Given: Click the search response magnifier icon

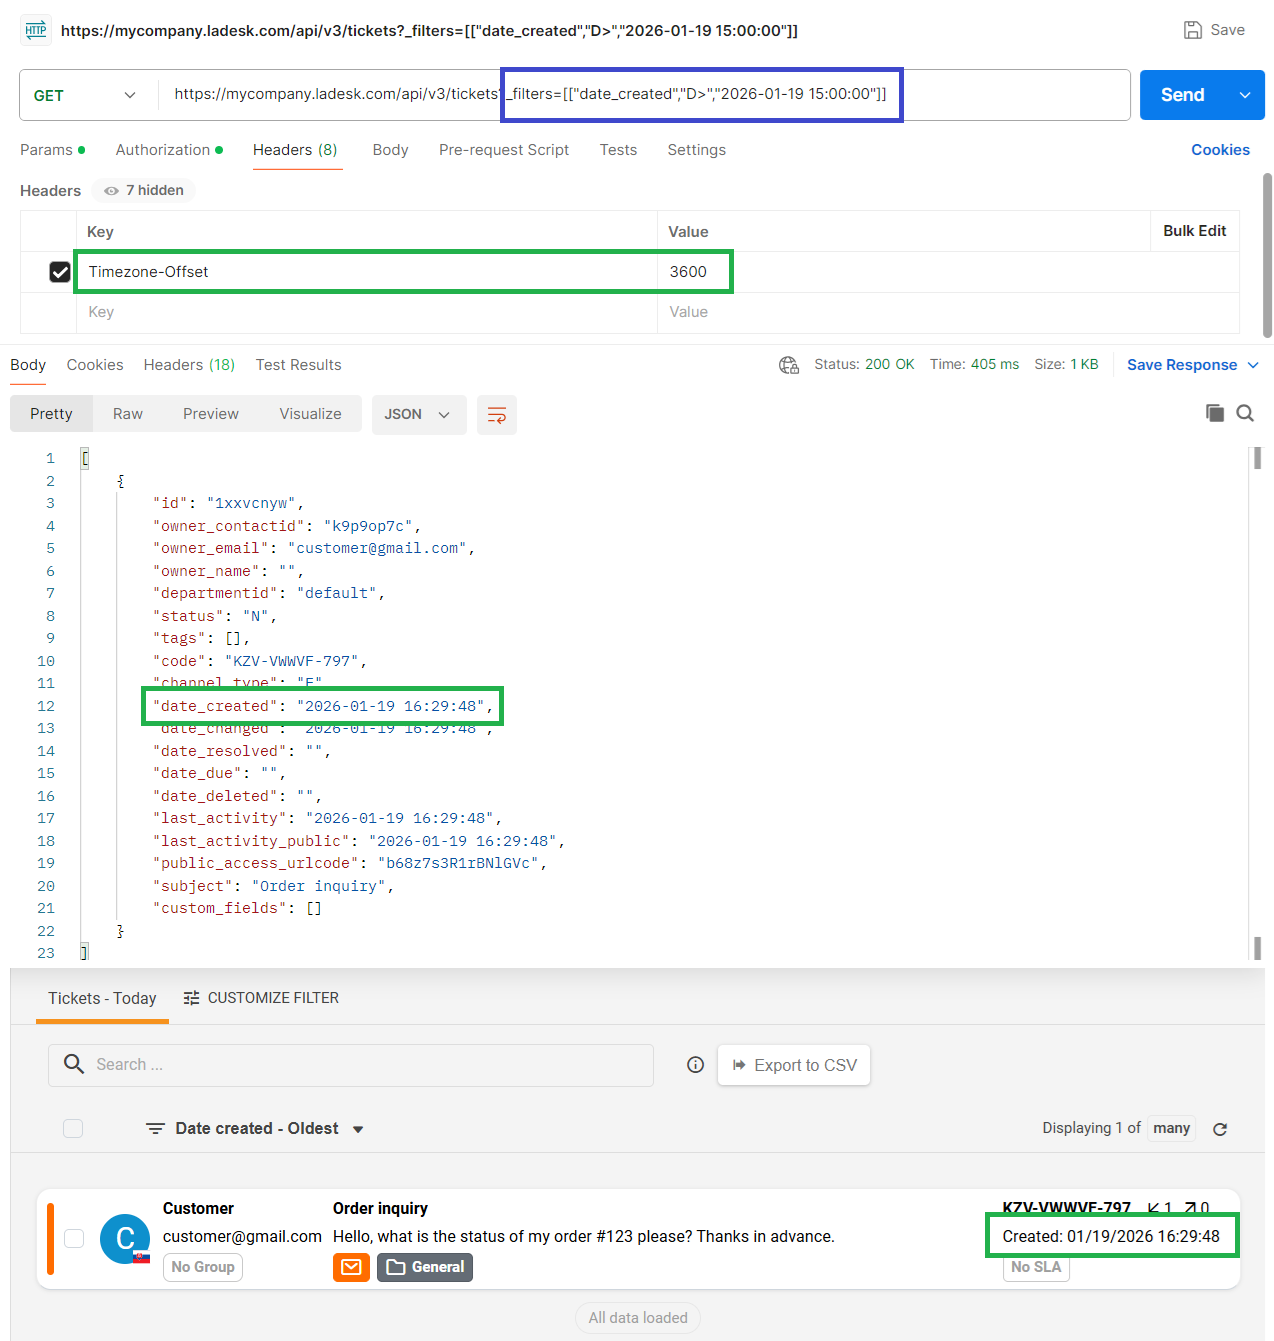Looking at the screenshot, I should tap(1245, 413).
